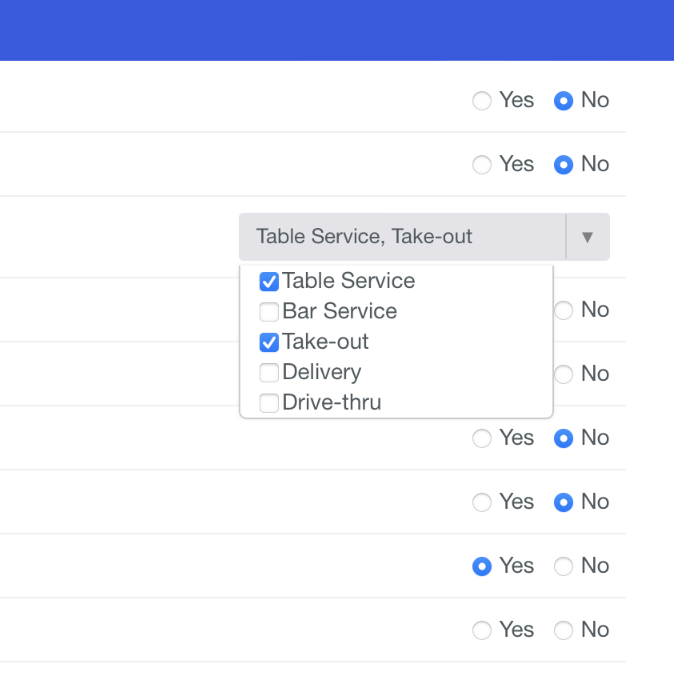This screenshot has height=674, width=674.
Task: Click No in first row below the dropdown list
Action: pyautogui.click(x=564, y=439)
